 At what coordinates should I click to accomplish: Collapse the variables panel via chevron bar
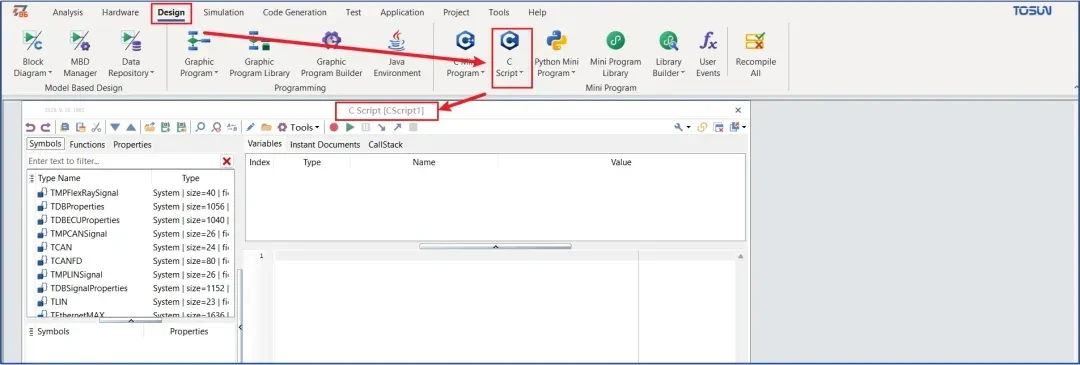(x=495, y=246)
